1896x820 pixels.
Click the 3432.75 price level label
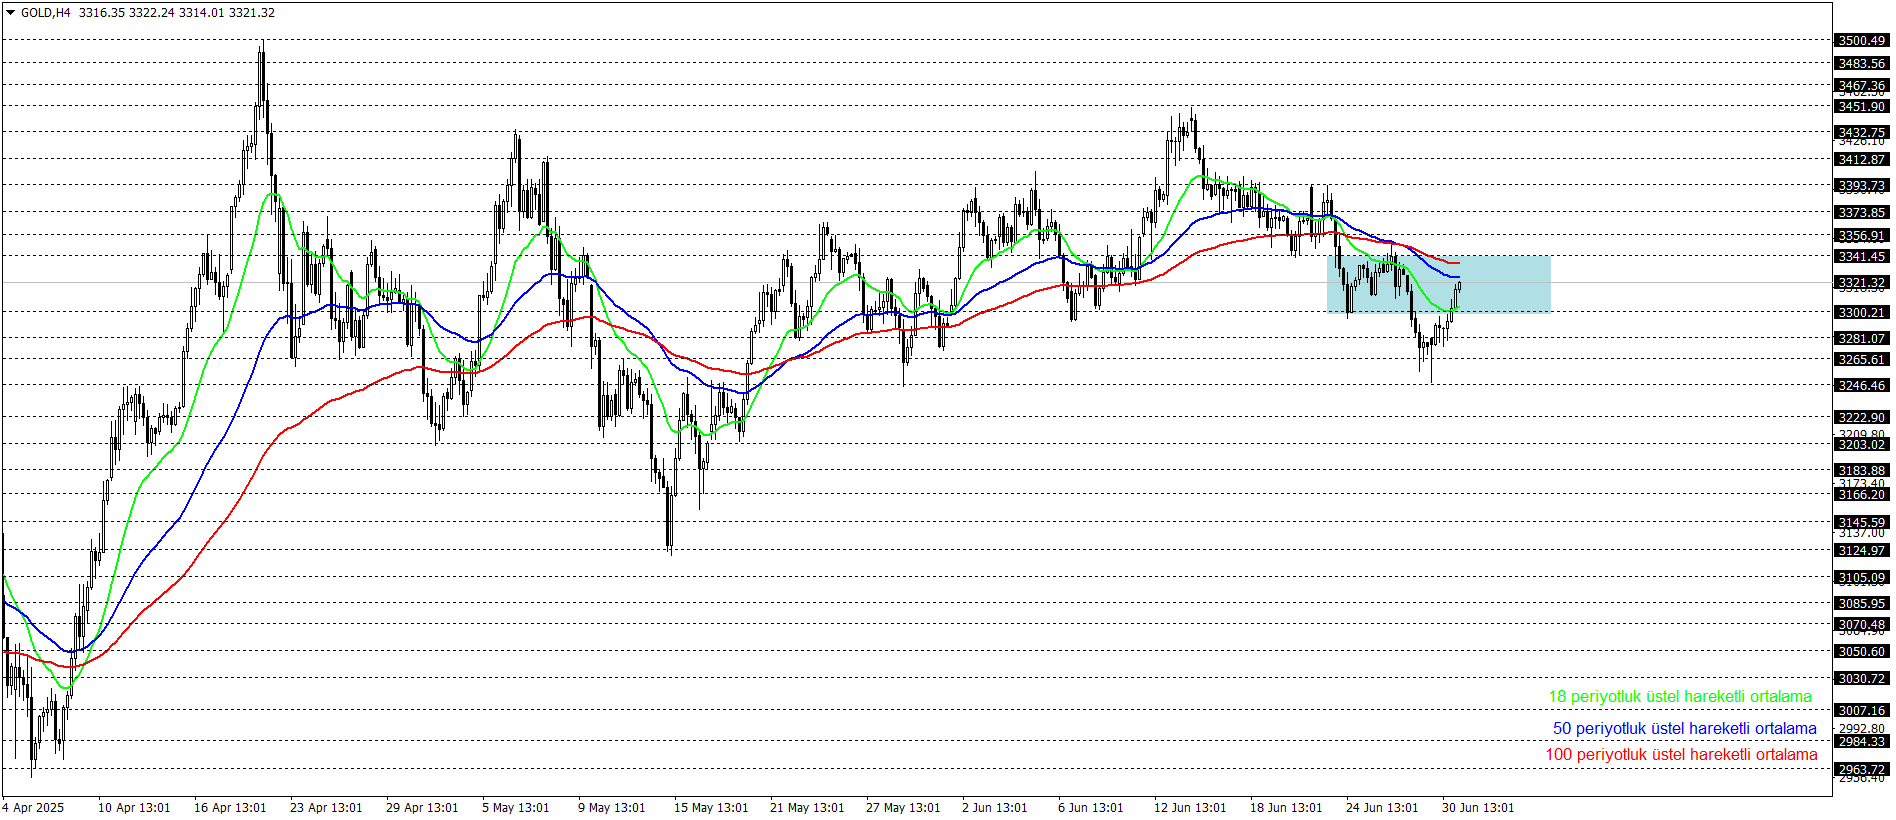coord(1862,133)
